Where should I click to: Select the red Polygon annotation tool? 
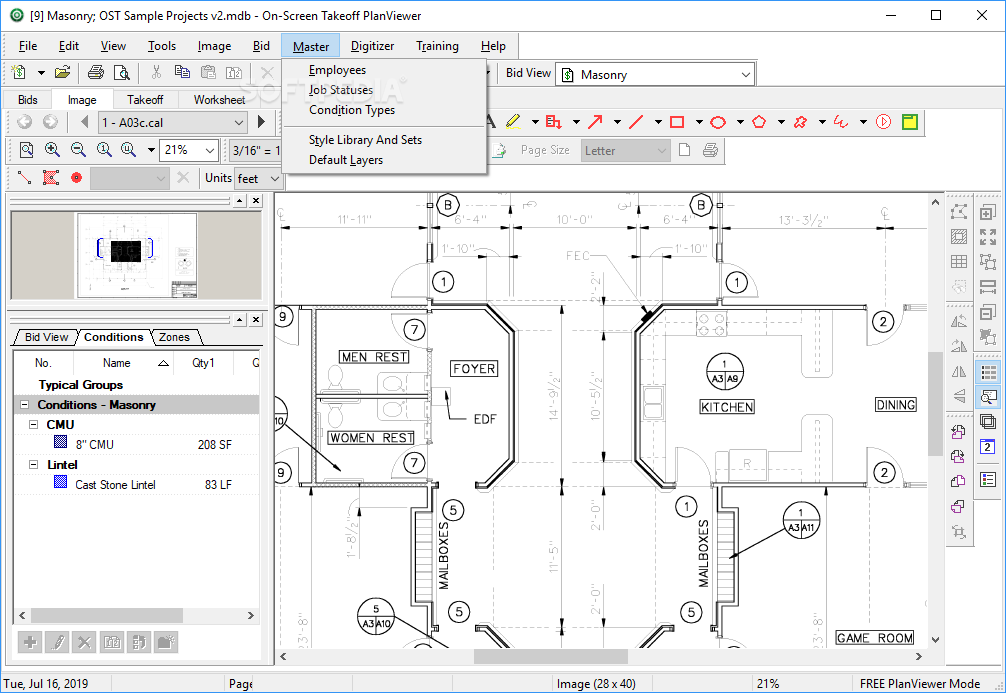(759, 121)
